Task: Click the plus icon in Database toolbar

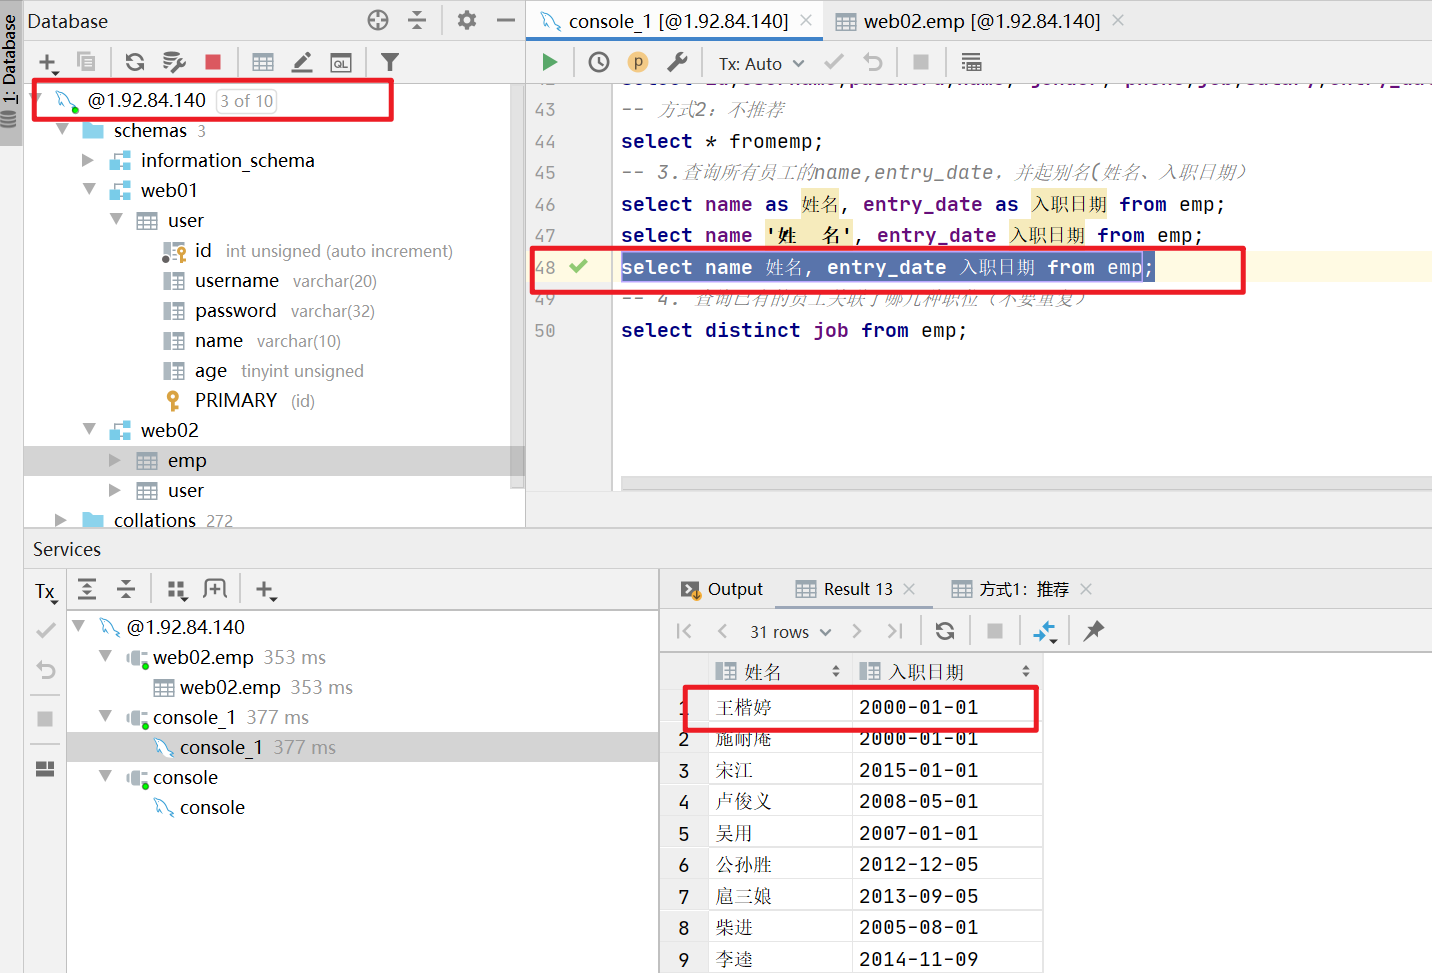Action: pos(48,63)
